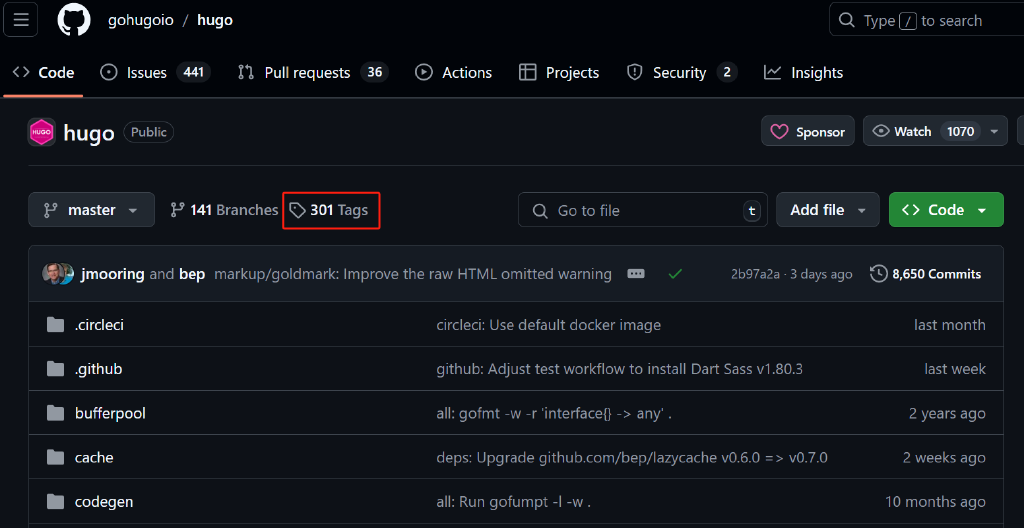Expand the Add file dropdown
Screen dimensions: 1024x528
point(827,210)
